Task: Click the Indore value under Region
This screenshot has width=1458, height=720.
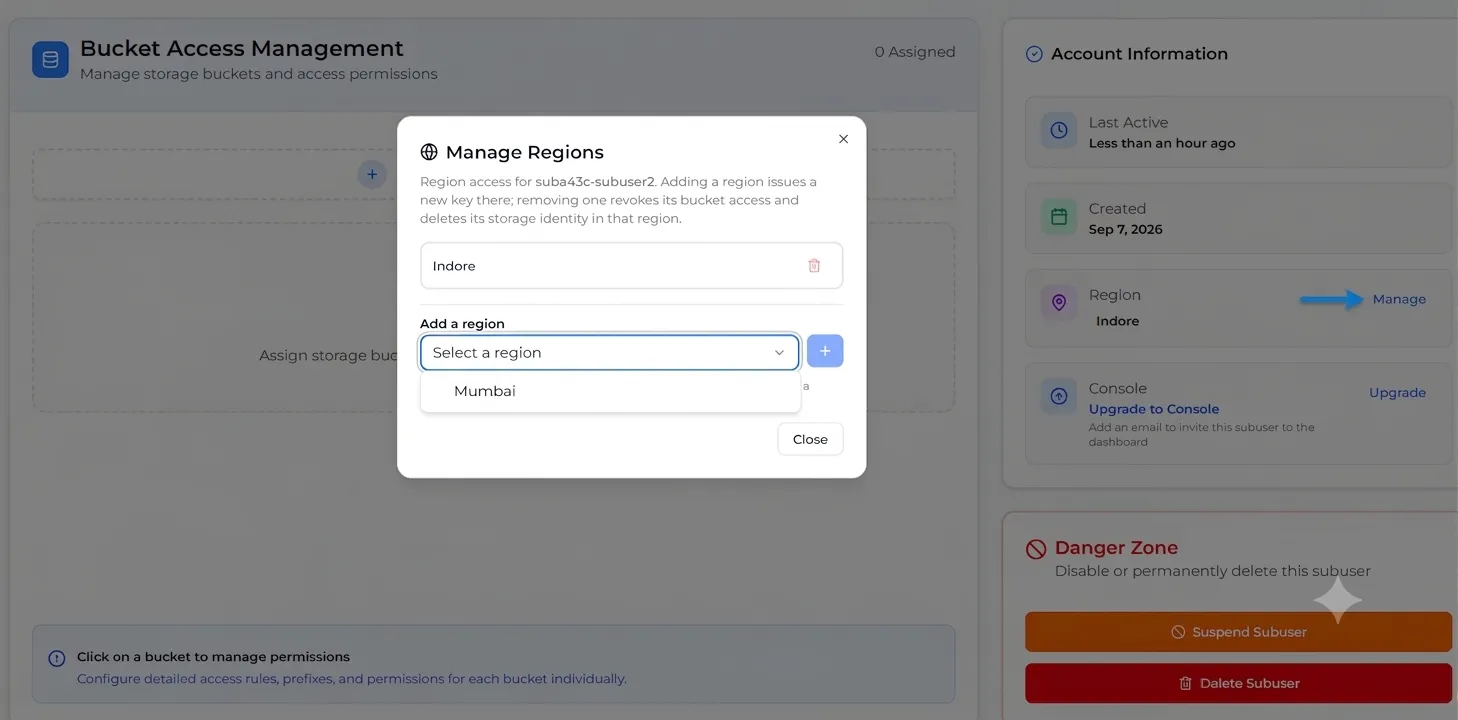Action: (1117, 321)
